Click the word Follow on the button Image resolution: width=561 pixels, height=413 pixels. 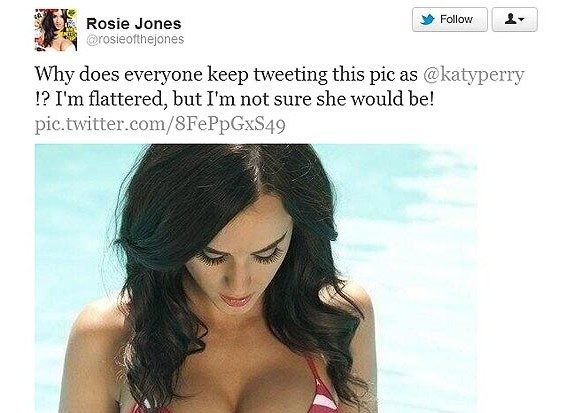tap(456, 19)
